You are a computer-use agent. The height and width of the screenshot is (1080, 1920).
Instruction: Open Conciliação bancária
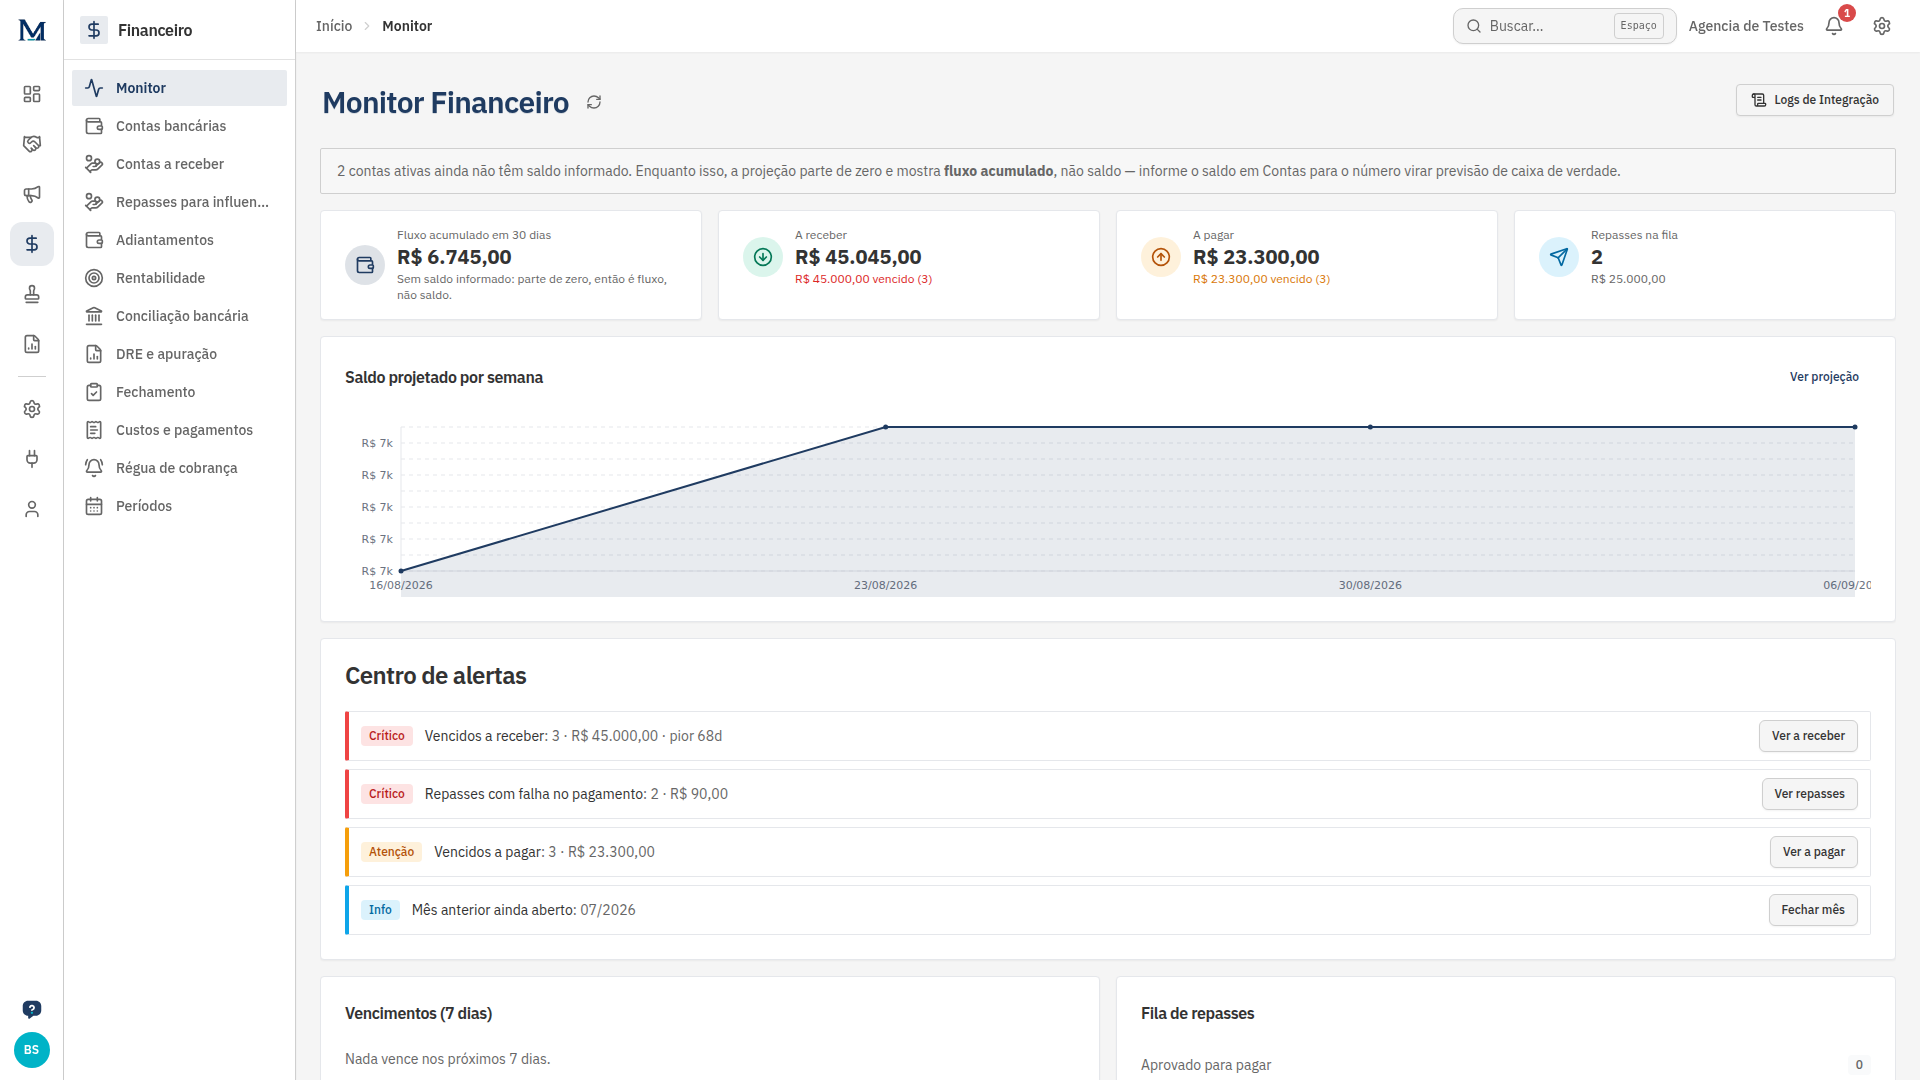click(x=179, y=316)
